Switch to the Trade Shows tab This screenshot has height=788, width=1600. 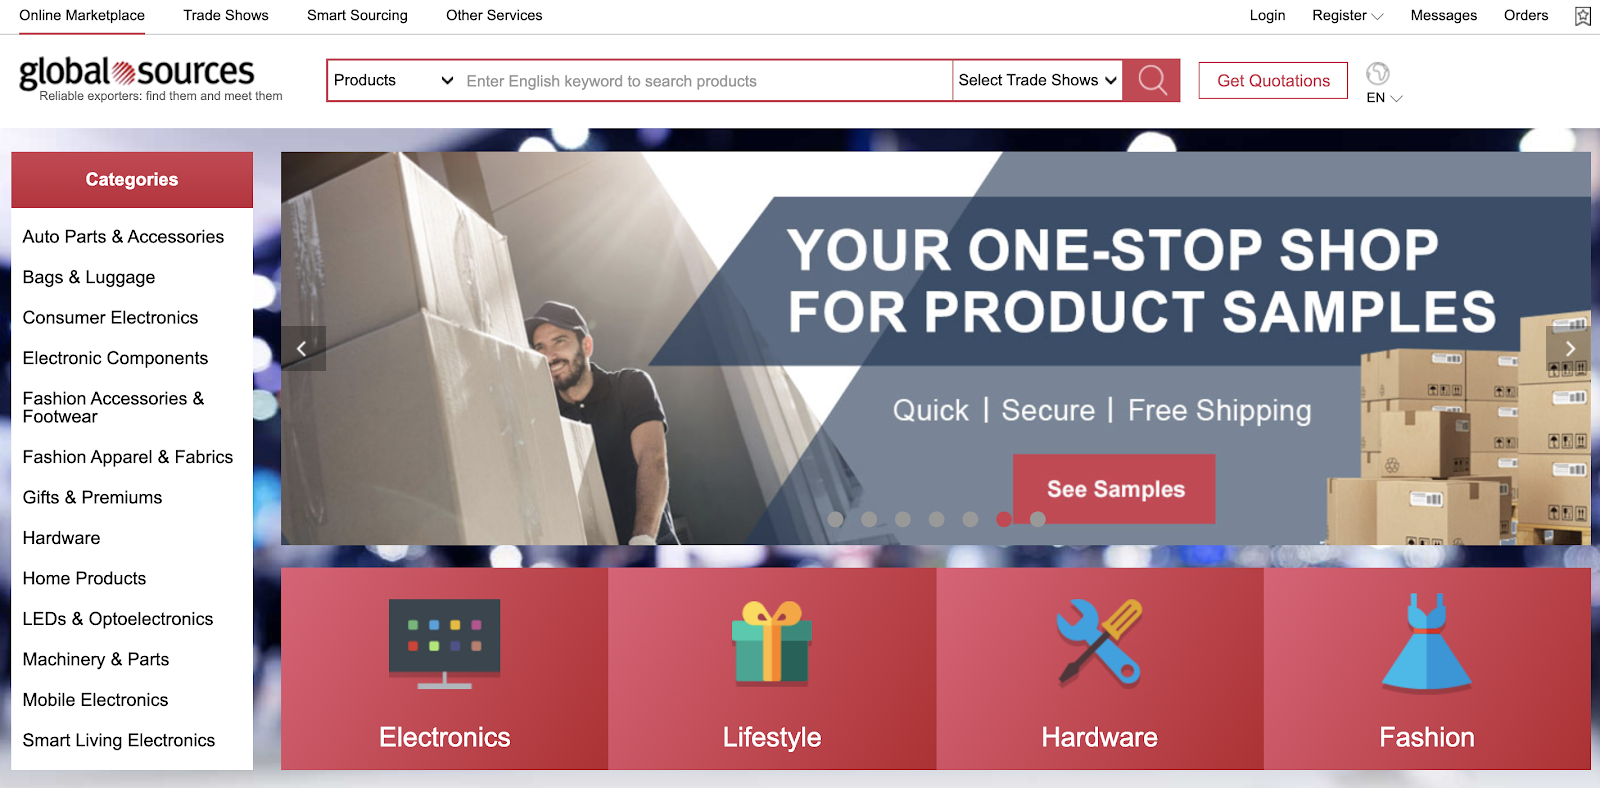(x=226, y=16)
